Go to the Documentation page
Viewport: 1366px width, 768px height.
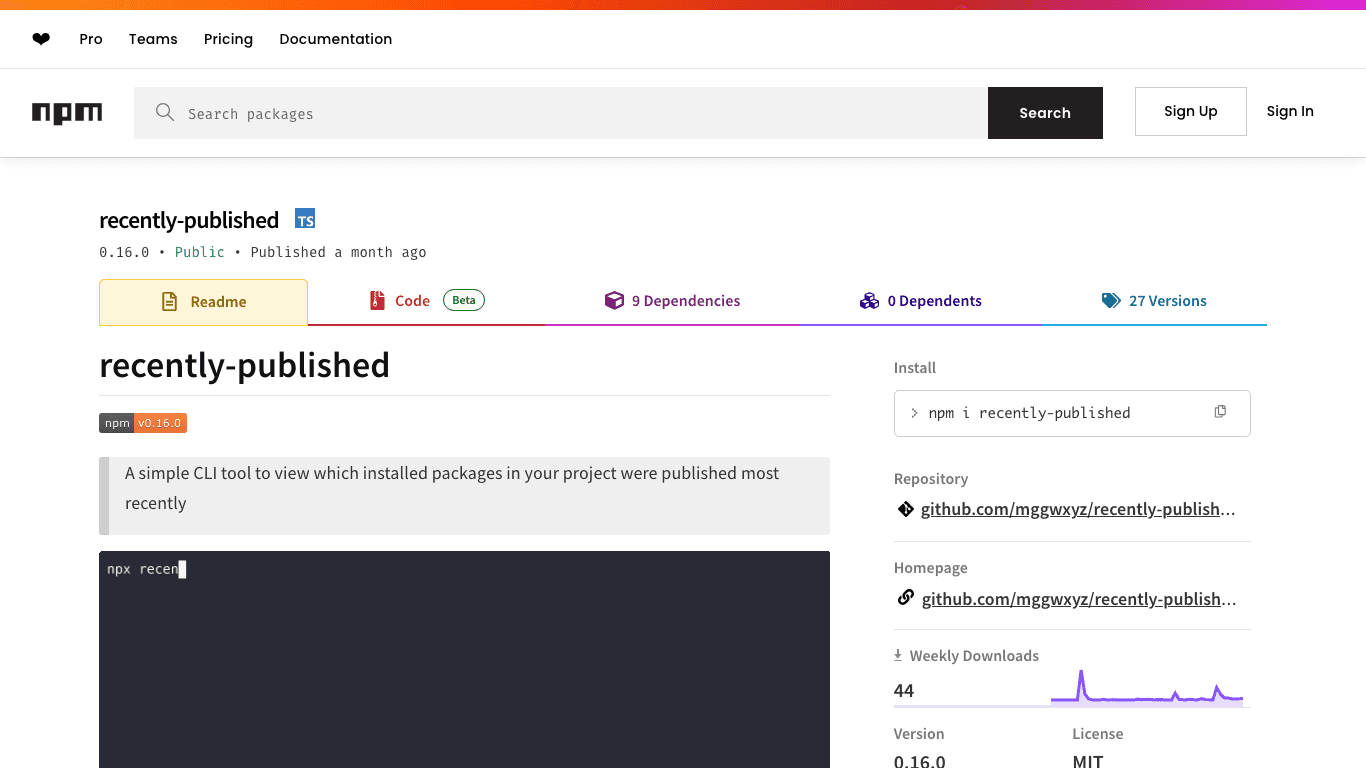point(335,39)
